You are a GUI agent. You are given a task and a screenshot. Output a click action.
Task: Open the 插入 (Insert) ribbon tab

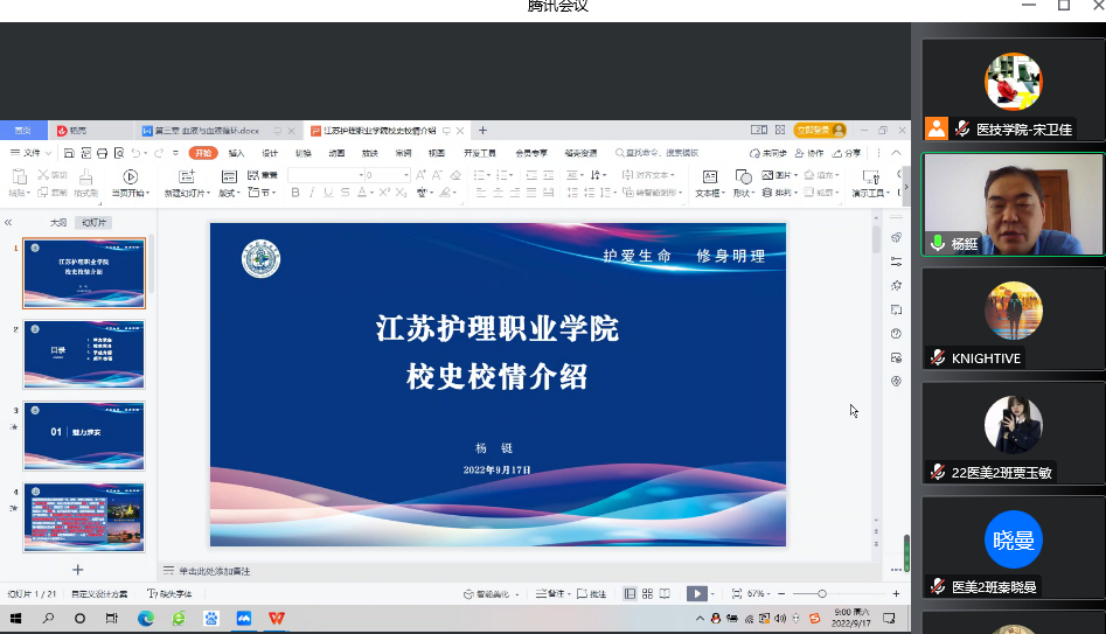pos(236,153)
